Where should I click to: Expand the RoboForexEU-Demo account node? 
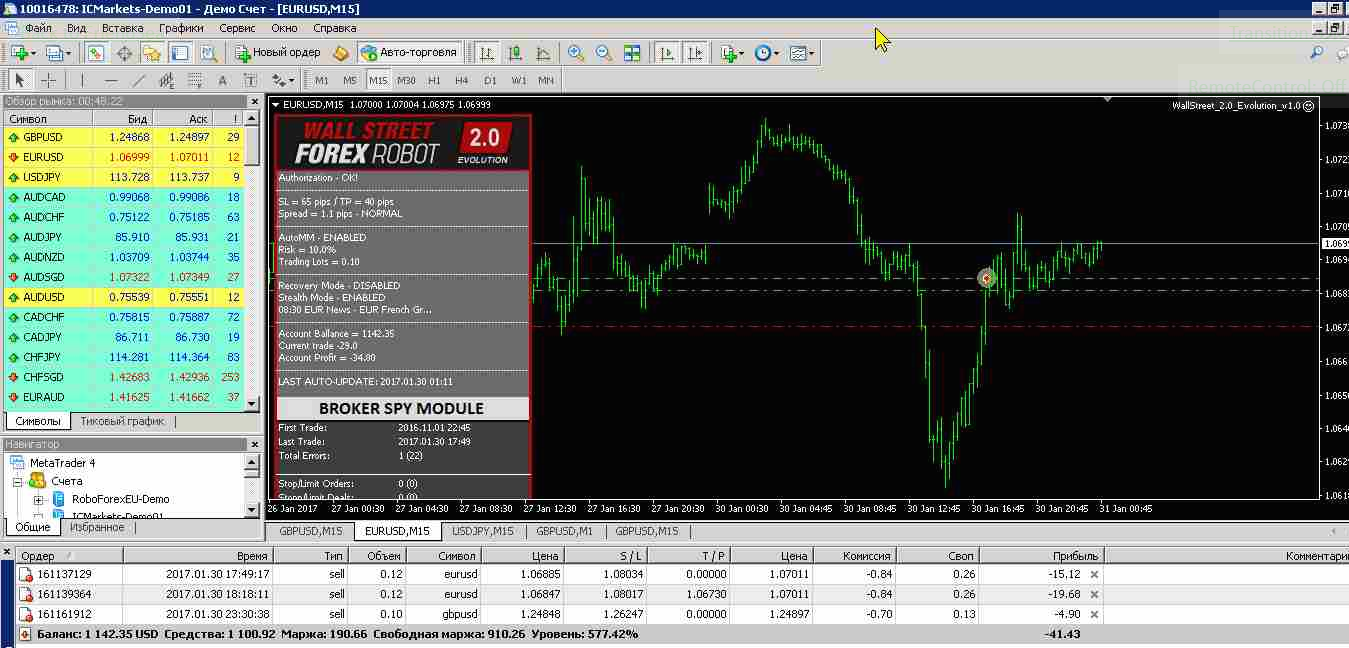pos(38,499)
